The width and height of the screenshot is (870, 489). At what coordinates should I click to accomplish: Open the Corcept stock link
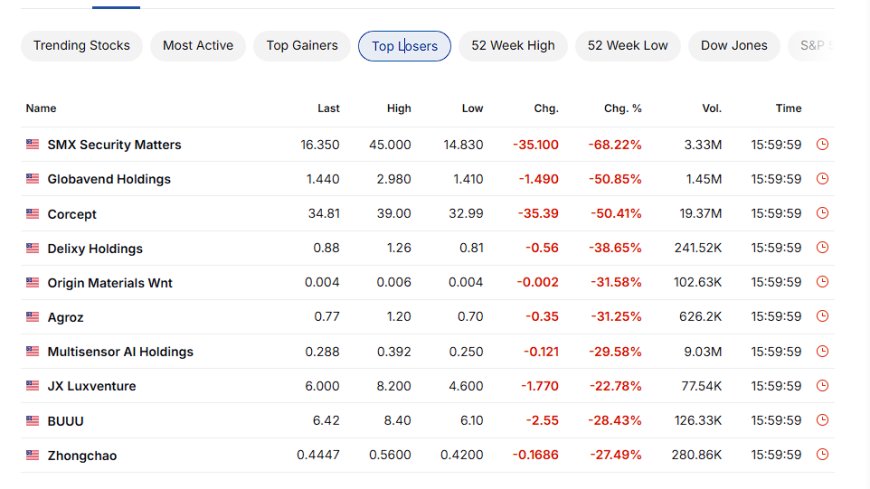(x=72, y=214)
